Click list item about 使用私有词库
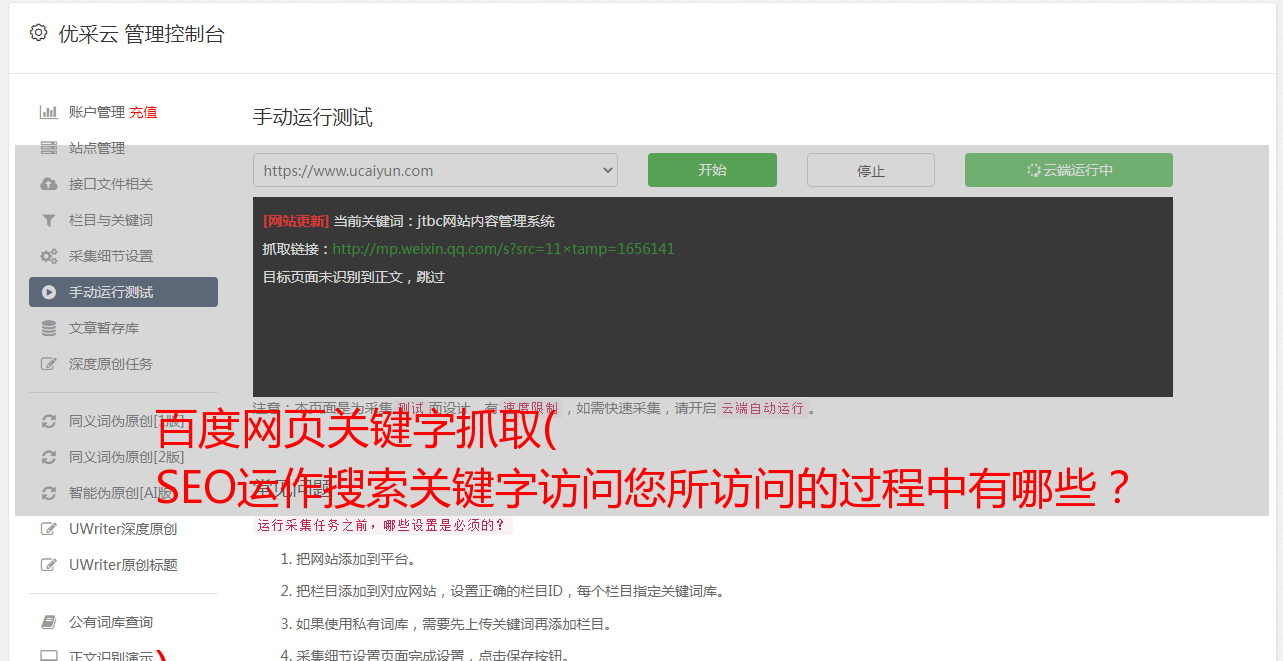The height and width of the screenshot is (661, 1283). (453, 624)
